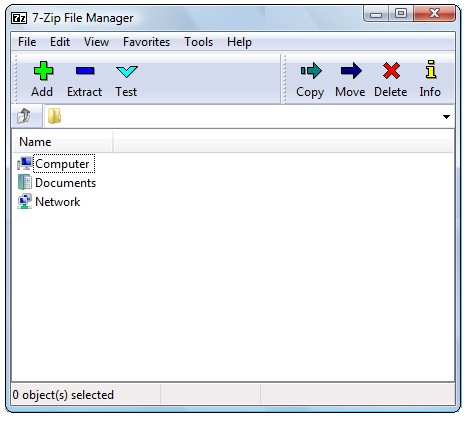Select the Network entry label
This screenshot has height=422, width=470.
pyautogui.click(x=58, y=202)
